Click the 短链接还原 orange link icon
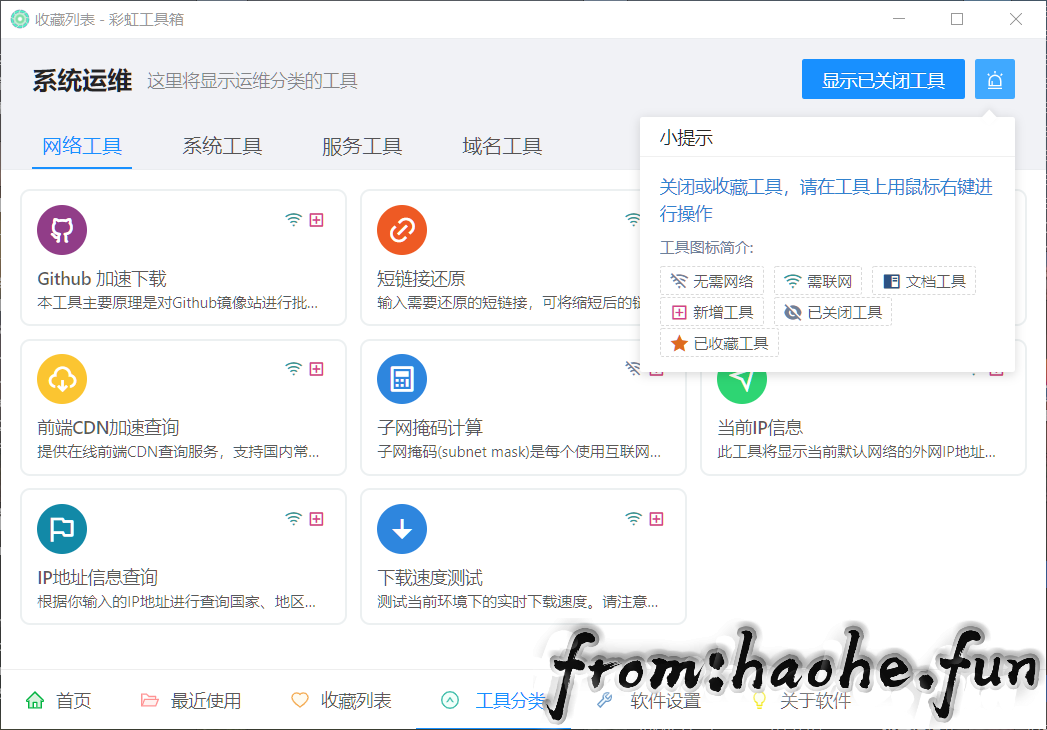Viewport: 1047px width, 730px height. pos(402,230)
